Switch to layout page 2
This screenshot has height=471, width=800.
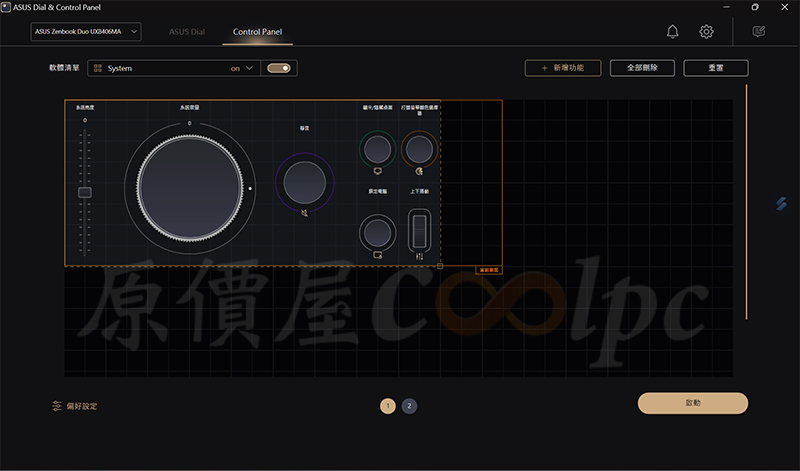pyautogui.click(x=410, y=406)
